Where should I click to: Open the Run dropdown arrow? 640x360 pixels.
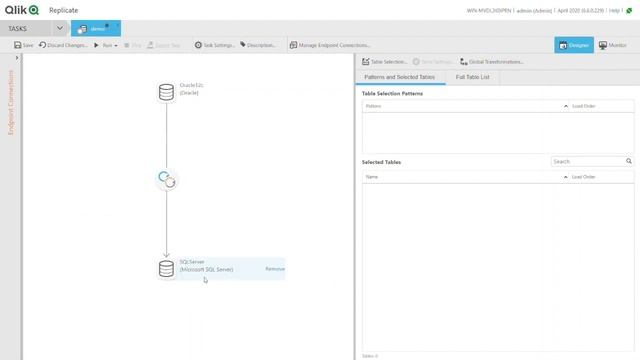tap(116, 45)
